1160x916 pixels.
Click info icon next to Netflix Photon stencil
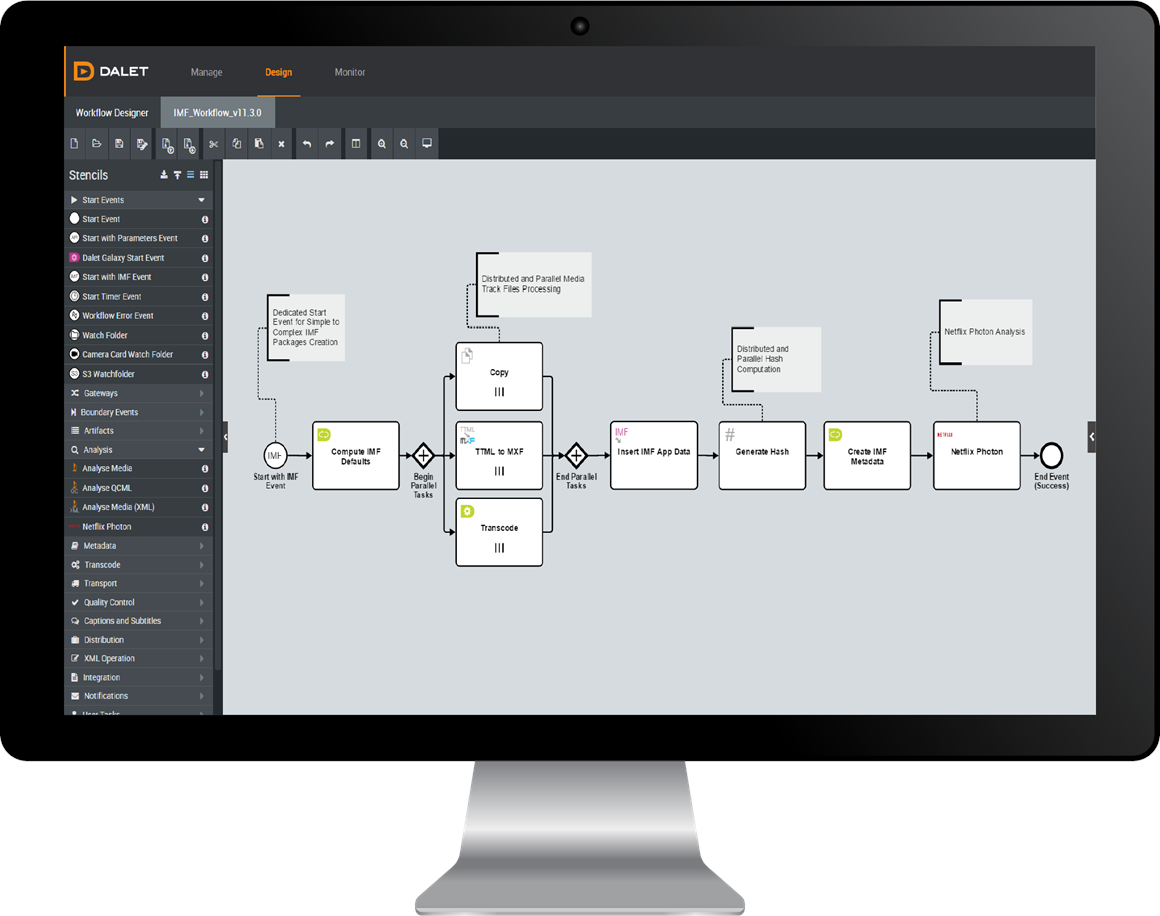point(205,527)
